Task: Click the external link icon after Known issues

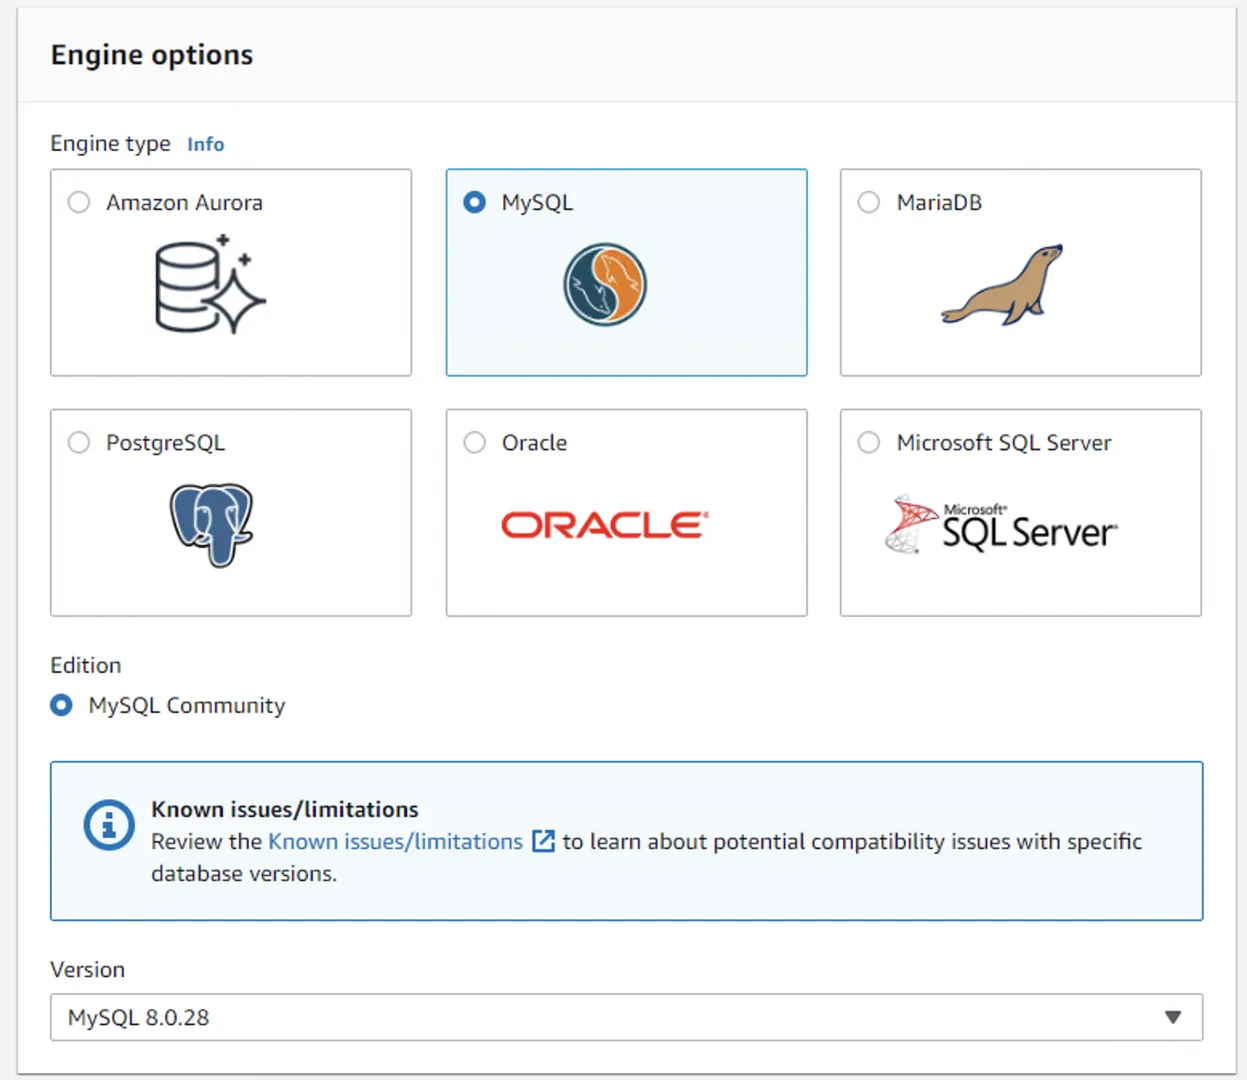Action: [x=543, y=841]
